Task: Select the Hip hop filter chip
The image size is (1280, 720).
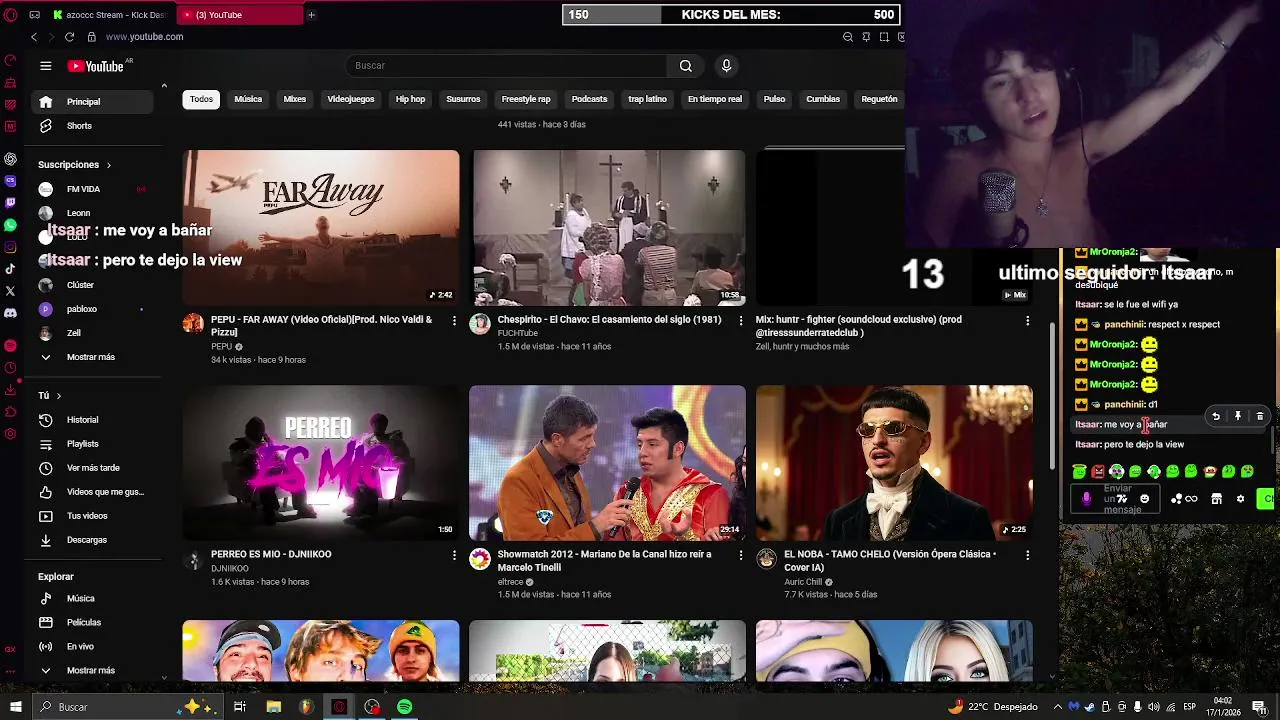Action: (410, 99)
